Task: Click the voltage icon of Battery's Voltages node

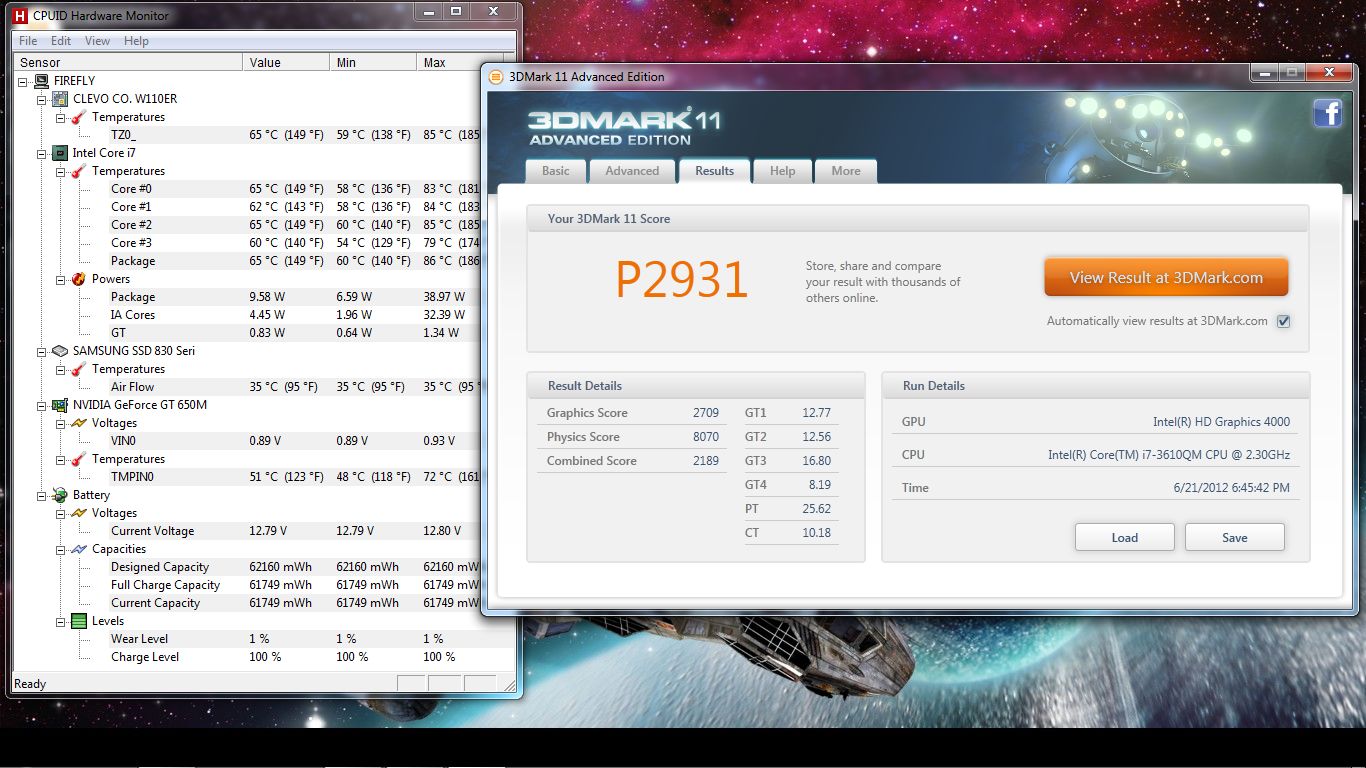Action: pyautogui.click(x=79, y=513)
